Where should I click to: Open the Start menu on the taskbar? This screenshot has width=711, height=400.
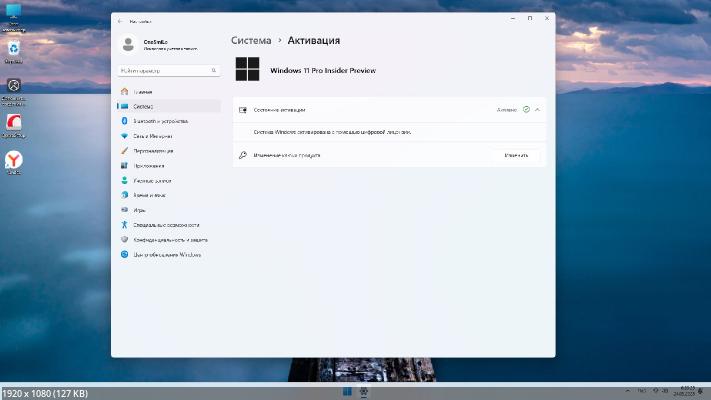tap(347, 391)
